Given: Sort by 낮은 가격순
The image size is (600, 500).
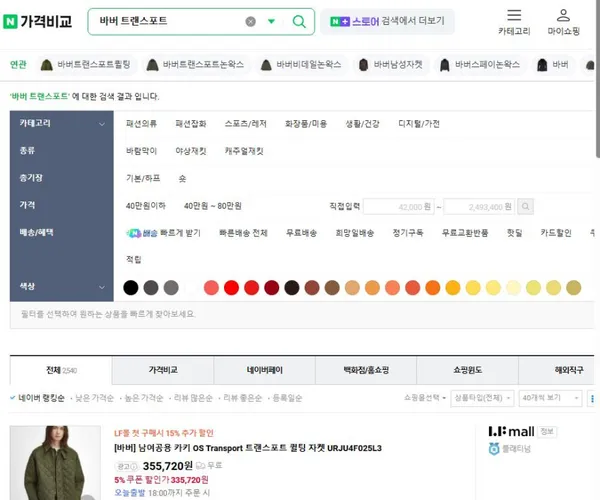Looking at the screenshot, I should [94, 398].
